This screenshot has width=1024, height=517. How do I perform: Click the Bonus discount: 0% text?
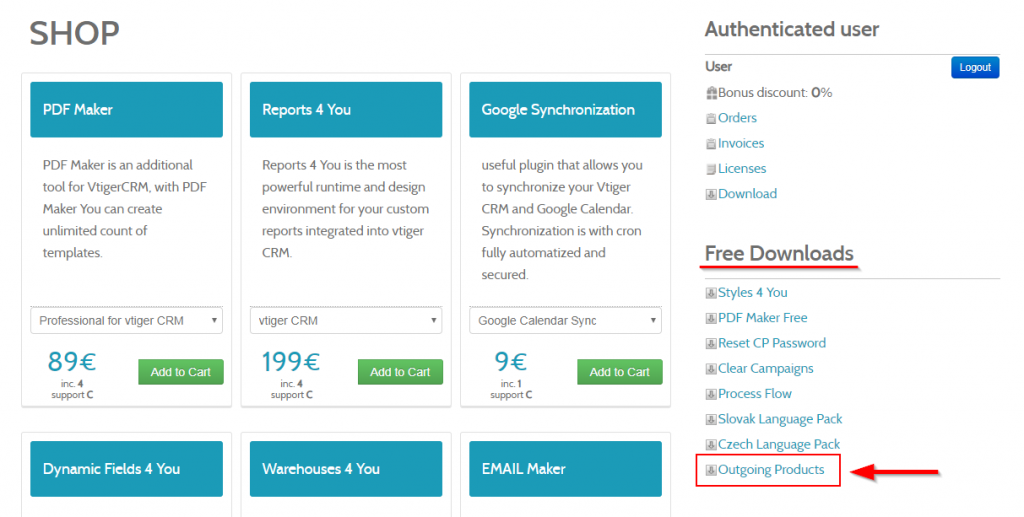(775, 93)
